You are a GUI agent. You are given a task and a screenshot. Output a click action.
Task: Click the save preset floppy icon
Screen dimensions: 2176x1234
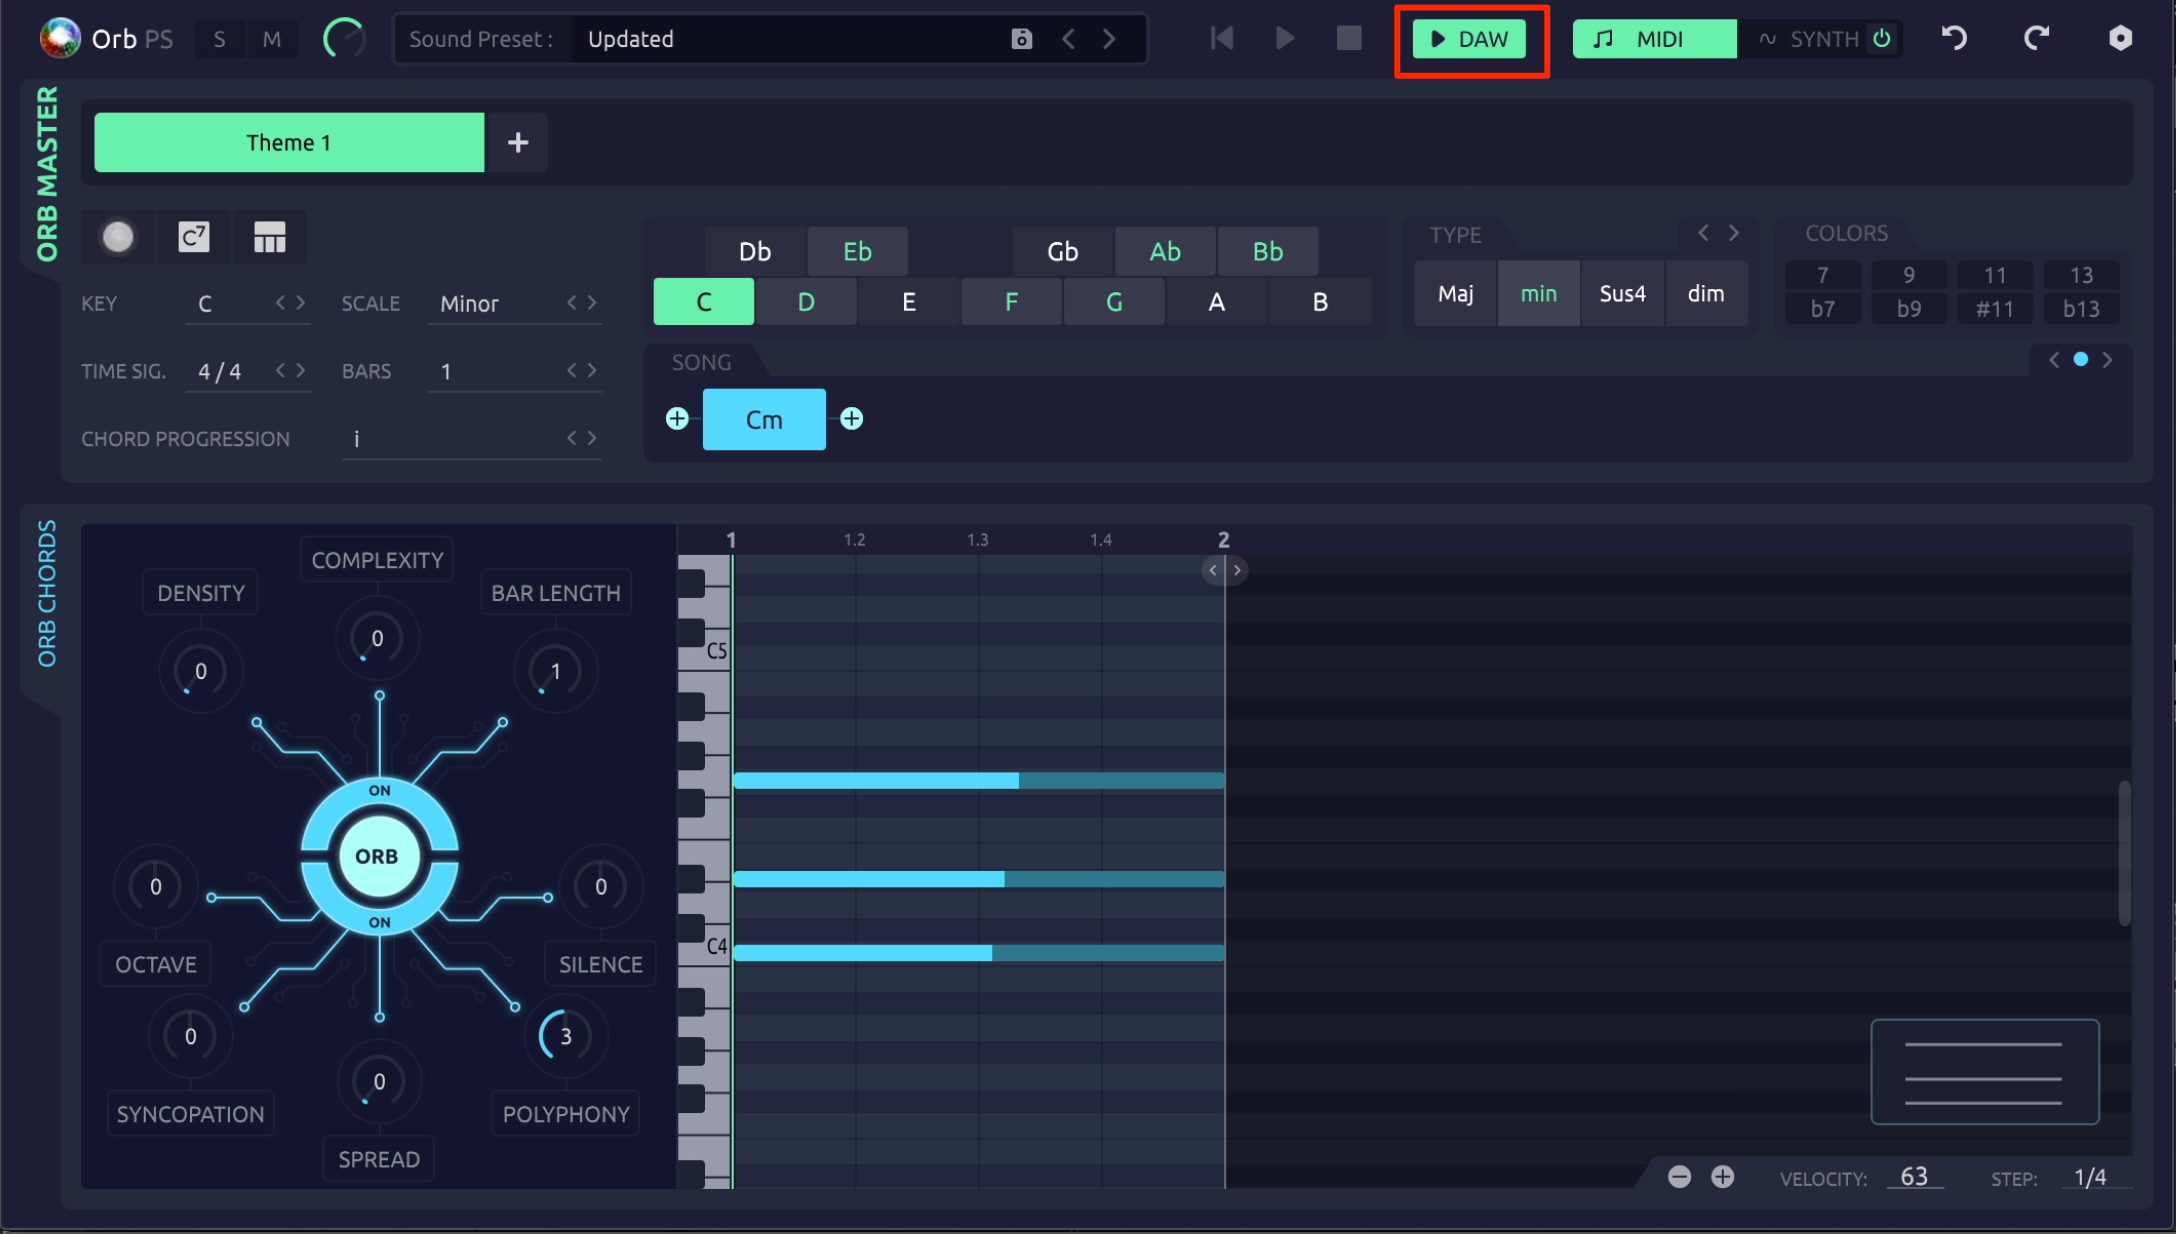(x=1021, y=39)
